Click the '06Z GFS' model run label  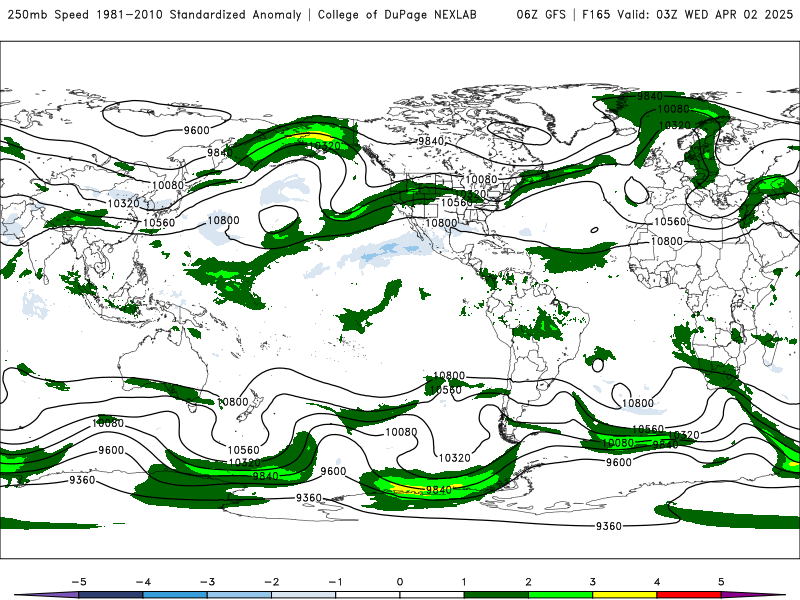coord(541,15)
